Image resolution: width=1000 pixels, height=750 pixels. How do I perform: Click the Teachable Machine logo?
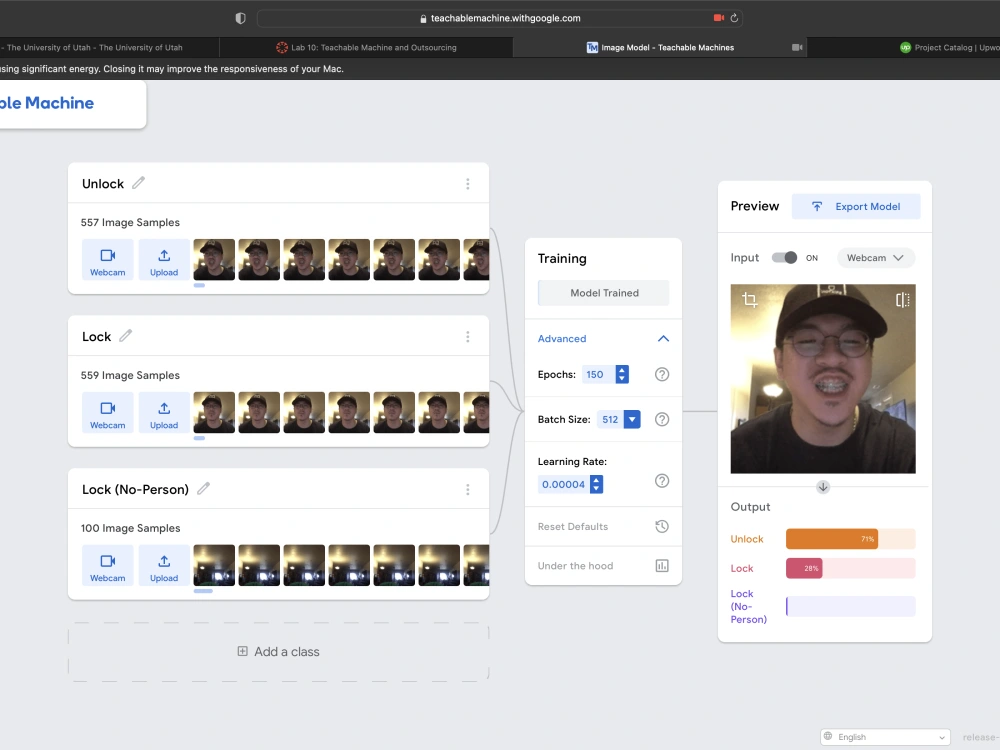tap(47, 103)
